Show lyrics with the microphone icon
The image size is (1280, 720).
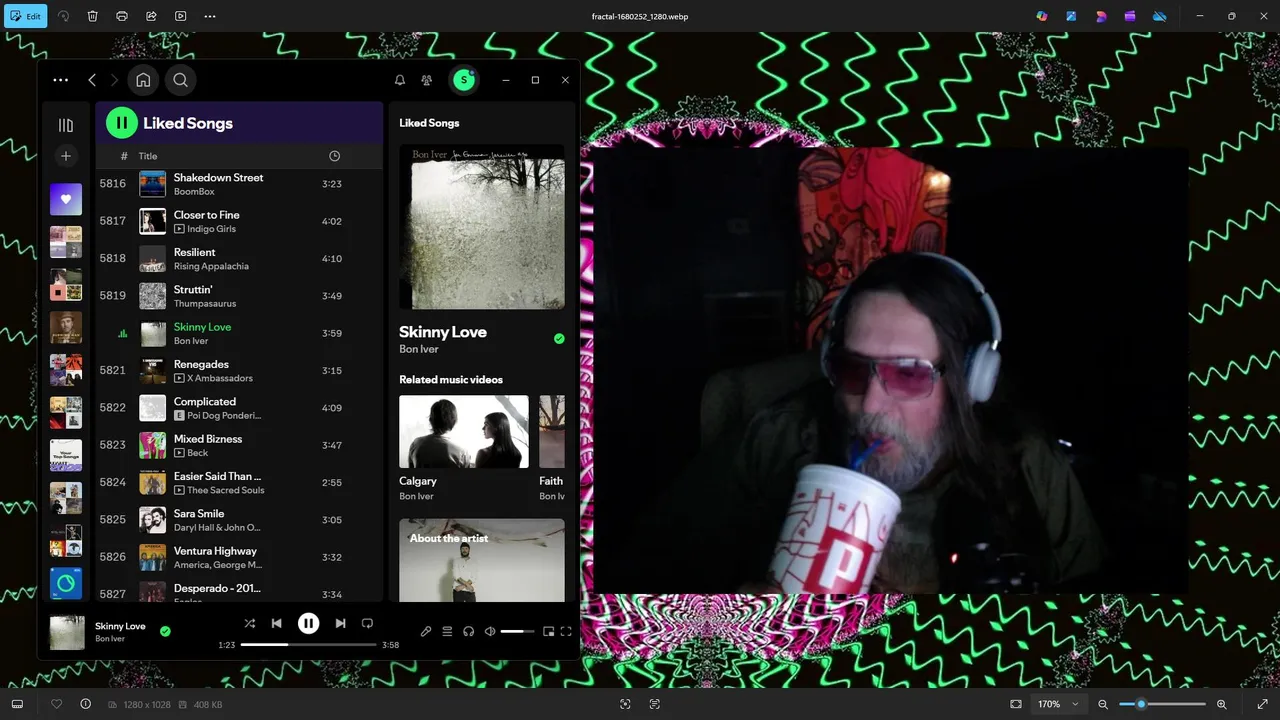pos(426,631)
